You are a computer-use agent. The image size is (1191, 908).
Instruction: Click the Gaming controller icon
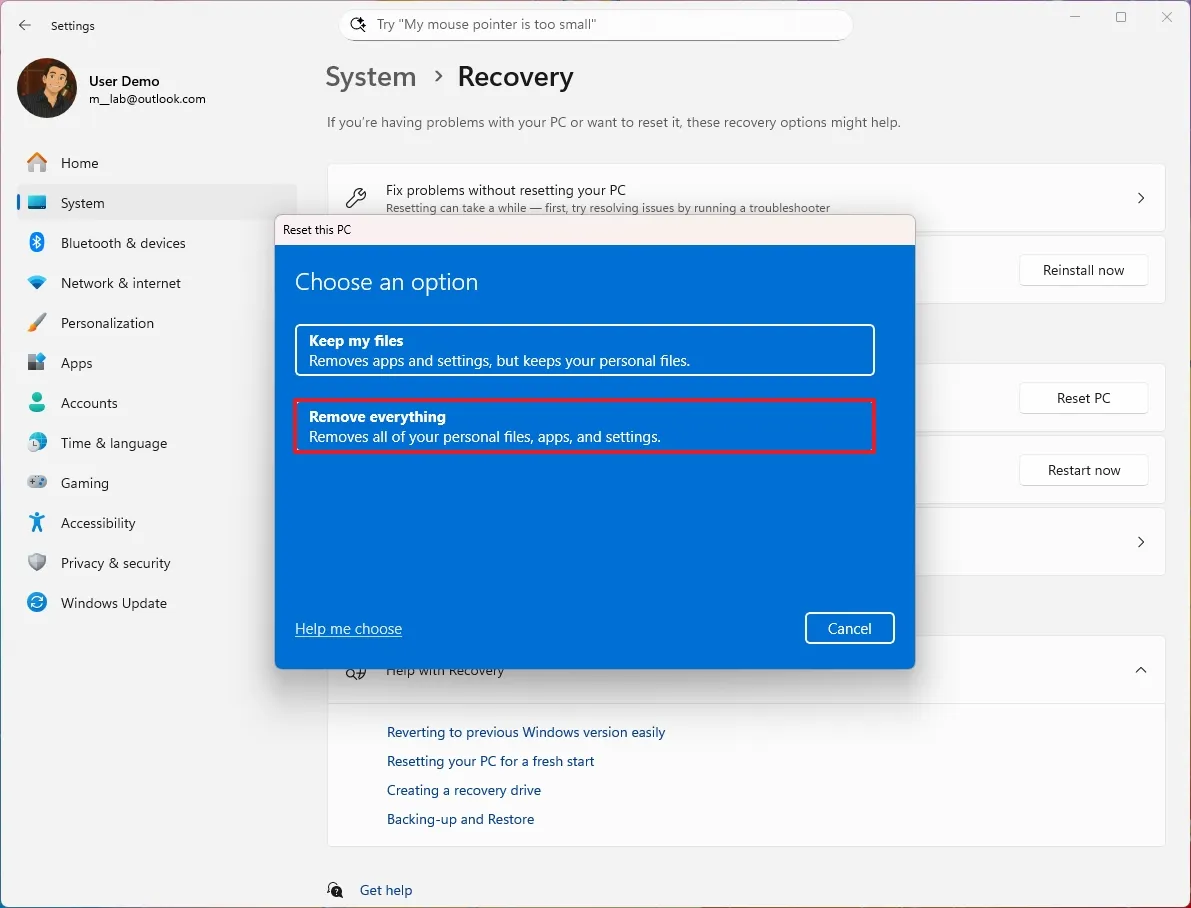click(x=36, y=483)
